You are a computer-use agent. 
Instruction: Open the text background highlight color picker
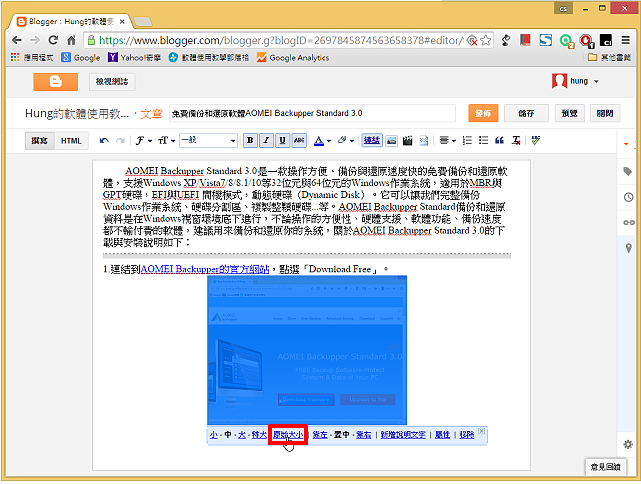tap(345, 141)
